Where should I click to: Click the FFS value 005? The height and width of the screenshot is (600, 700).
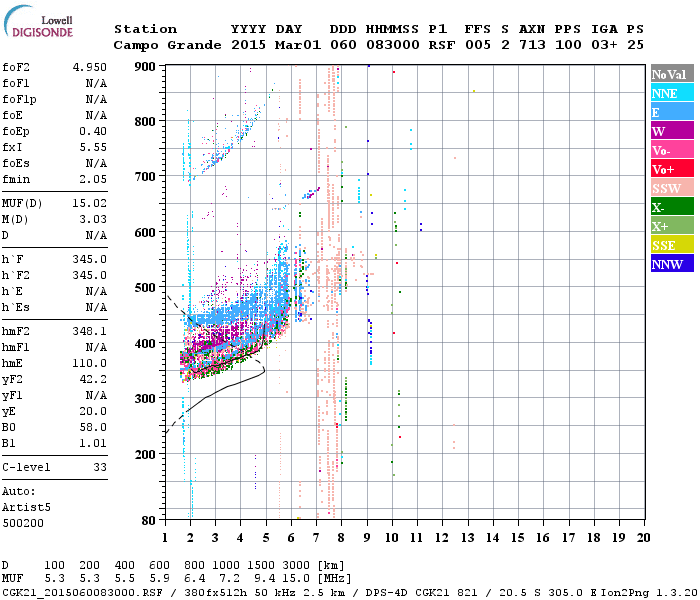pos(478,45)
